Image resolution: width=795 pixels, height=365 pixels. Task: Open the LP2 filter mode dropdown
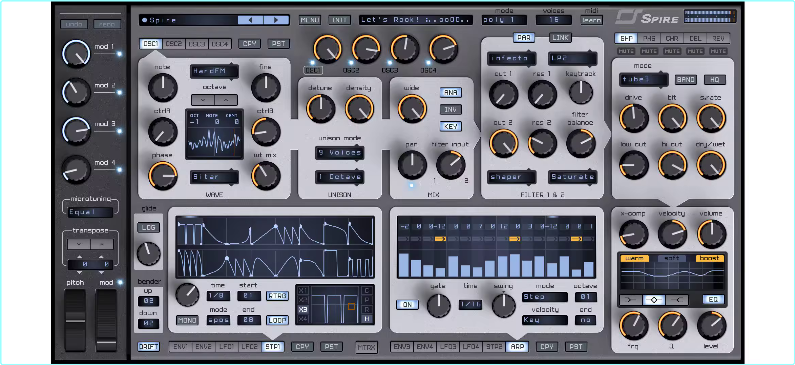point(572,58)
